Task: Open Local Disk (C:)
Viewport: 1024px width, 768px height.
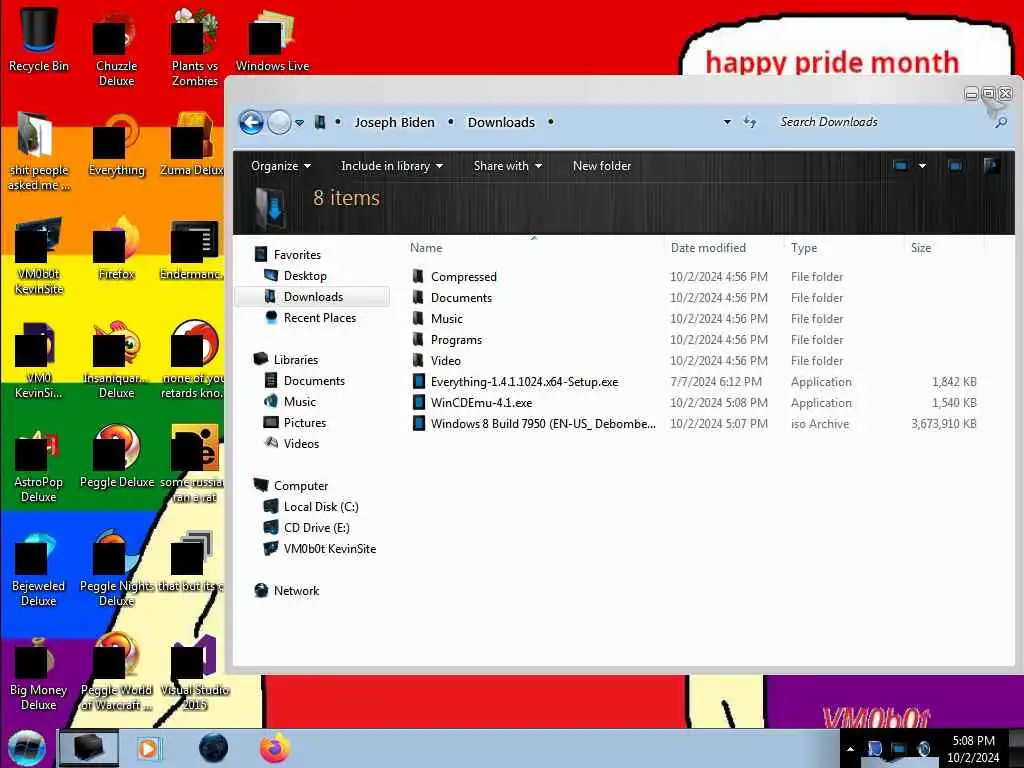Action: [x=321, y=507]
